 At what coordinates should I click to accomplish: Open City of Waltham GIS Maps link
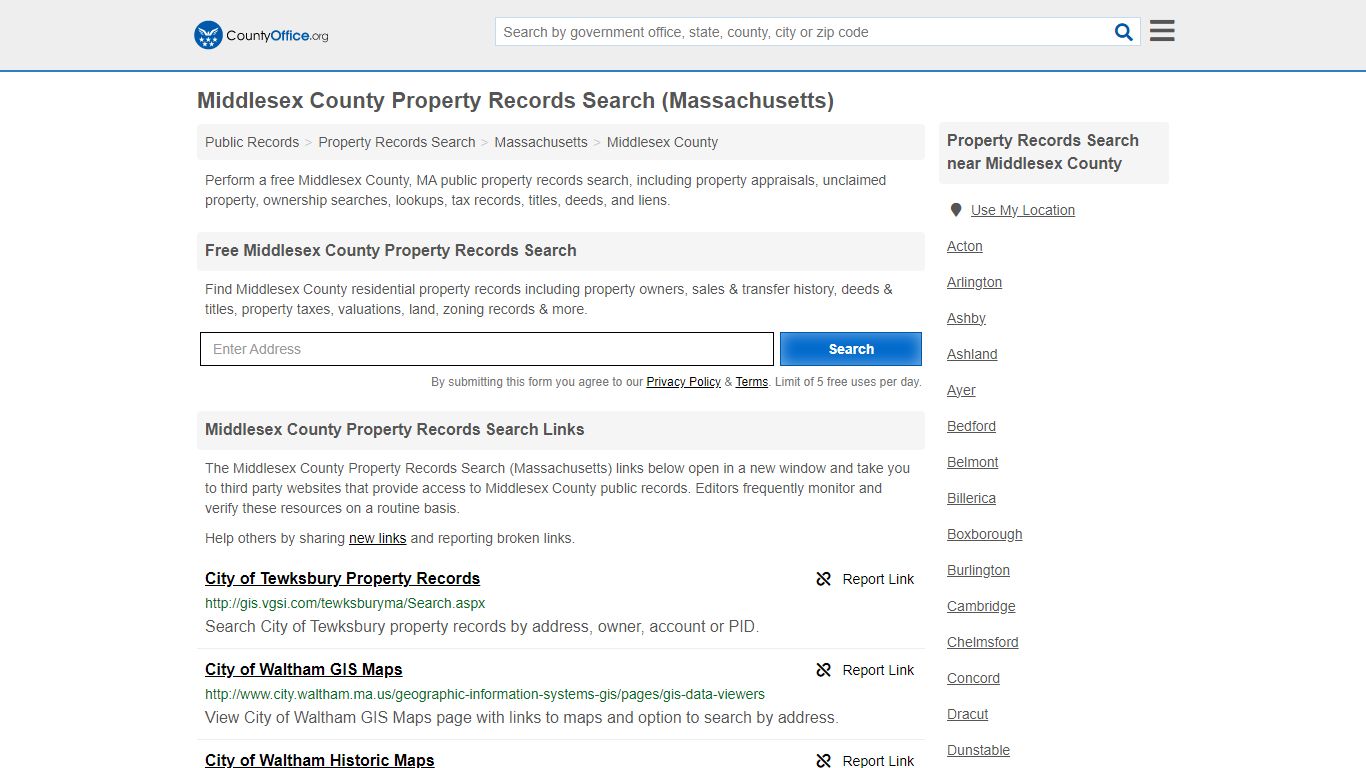click(x=303, y=669)
